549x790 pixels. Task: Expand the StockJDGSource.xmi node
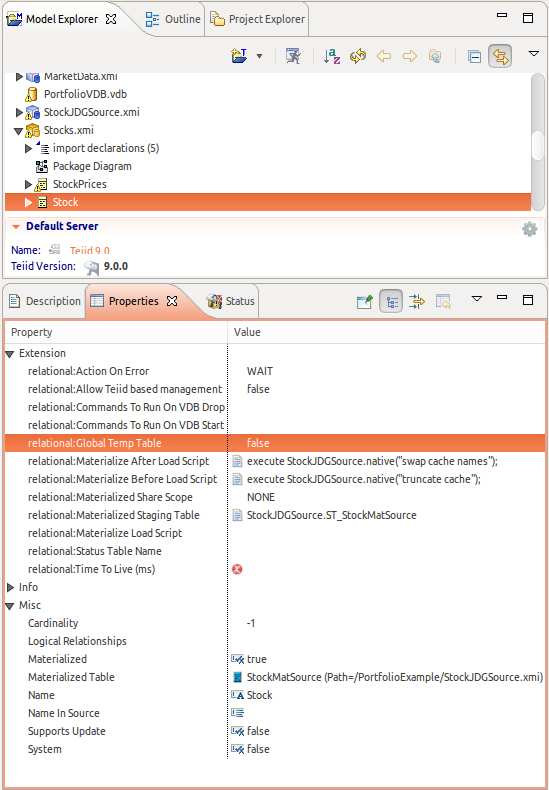(19, 112)
